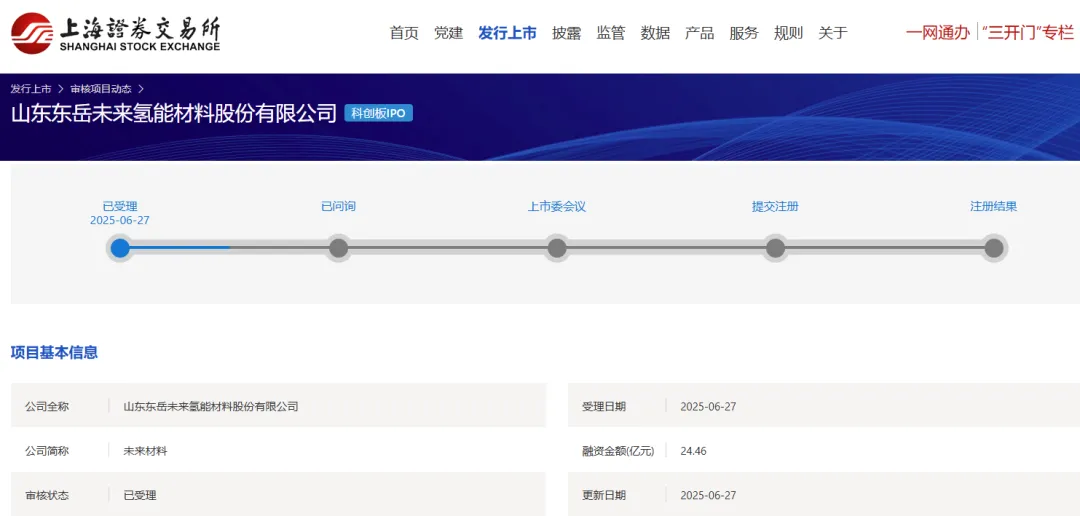The image size is (1080, 516).
Task: Click the 上市委会议 timeline marker dot
Action: point(557,248)
